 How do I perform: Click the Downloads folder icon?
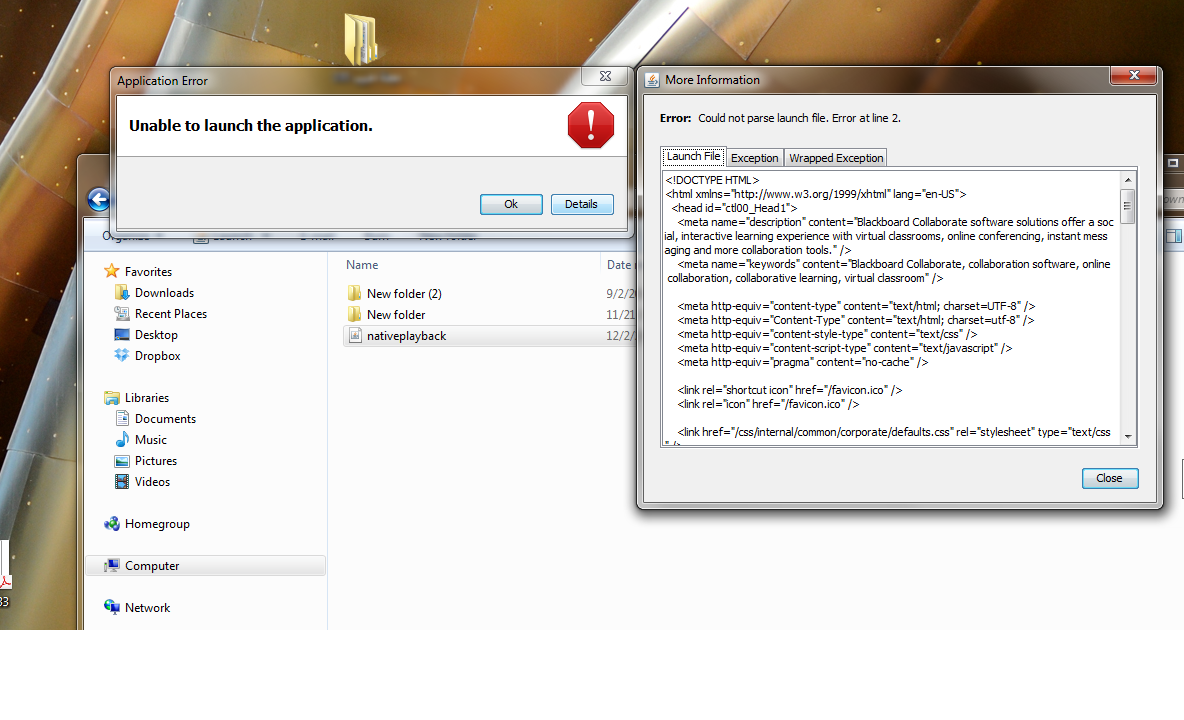(x=122, y=293)
